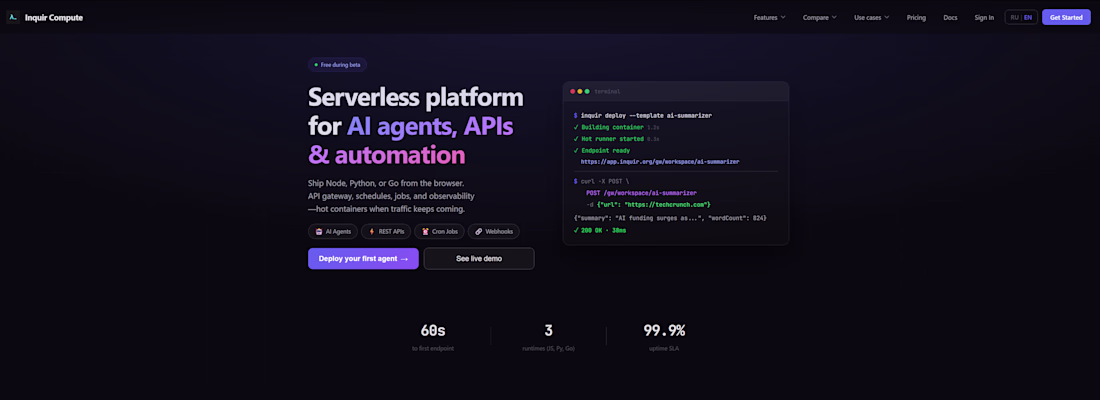
Task: Click the POST /gw/workspace/ai-summarizer line
Action: point(641,192)
